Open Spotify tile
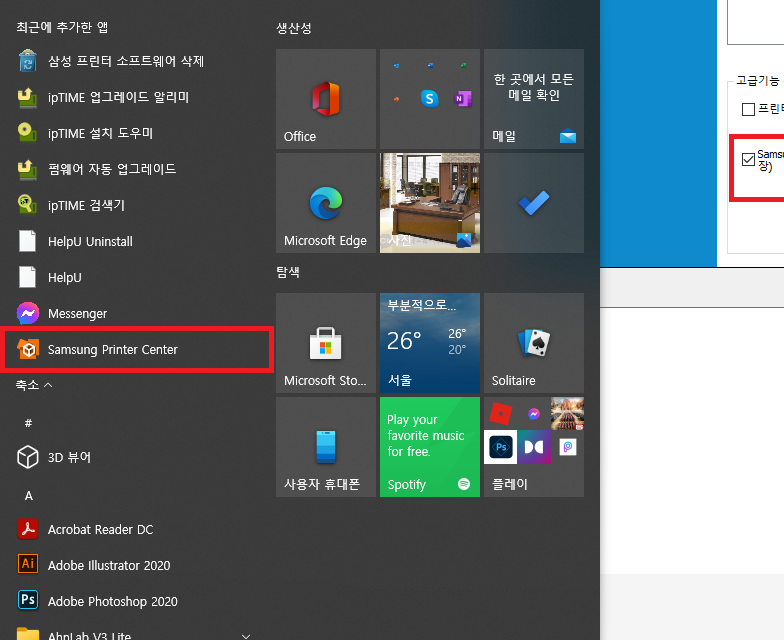Image resolution: width=784 pixels, height=640 pixels. (430, 447)
